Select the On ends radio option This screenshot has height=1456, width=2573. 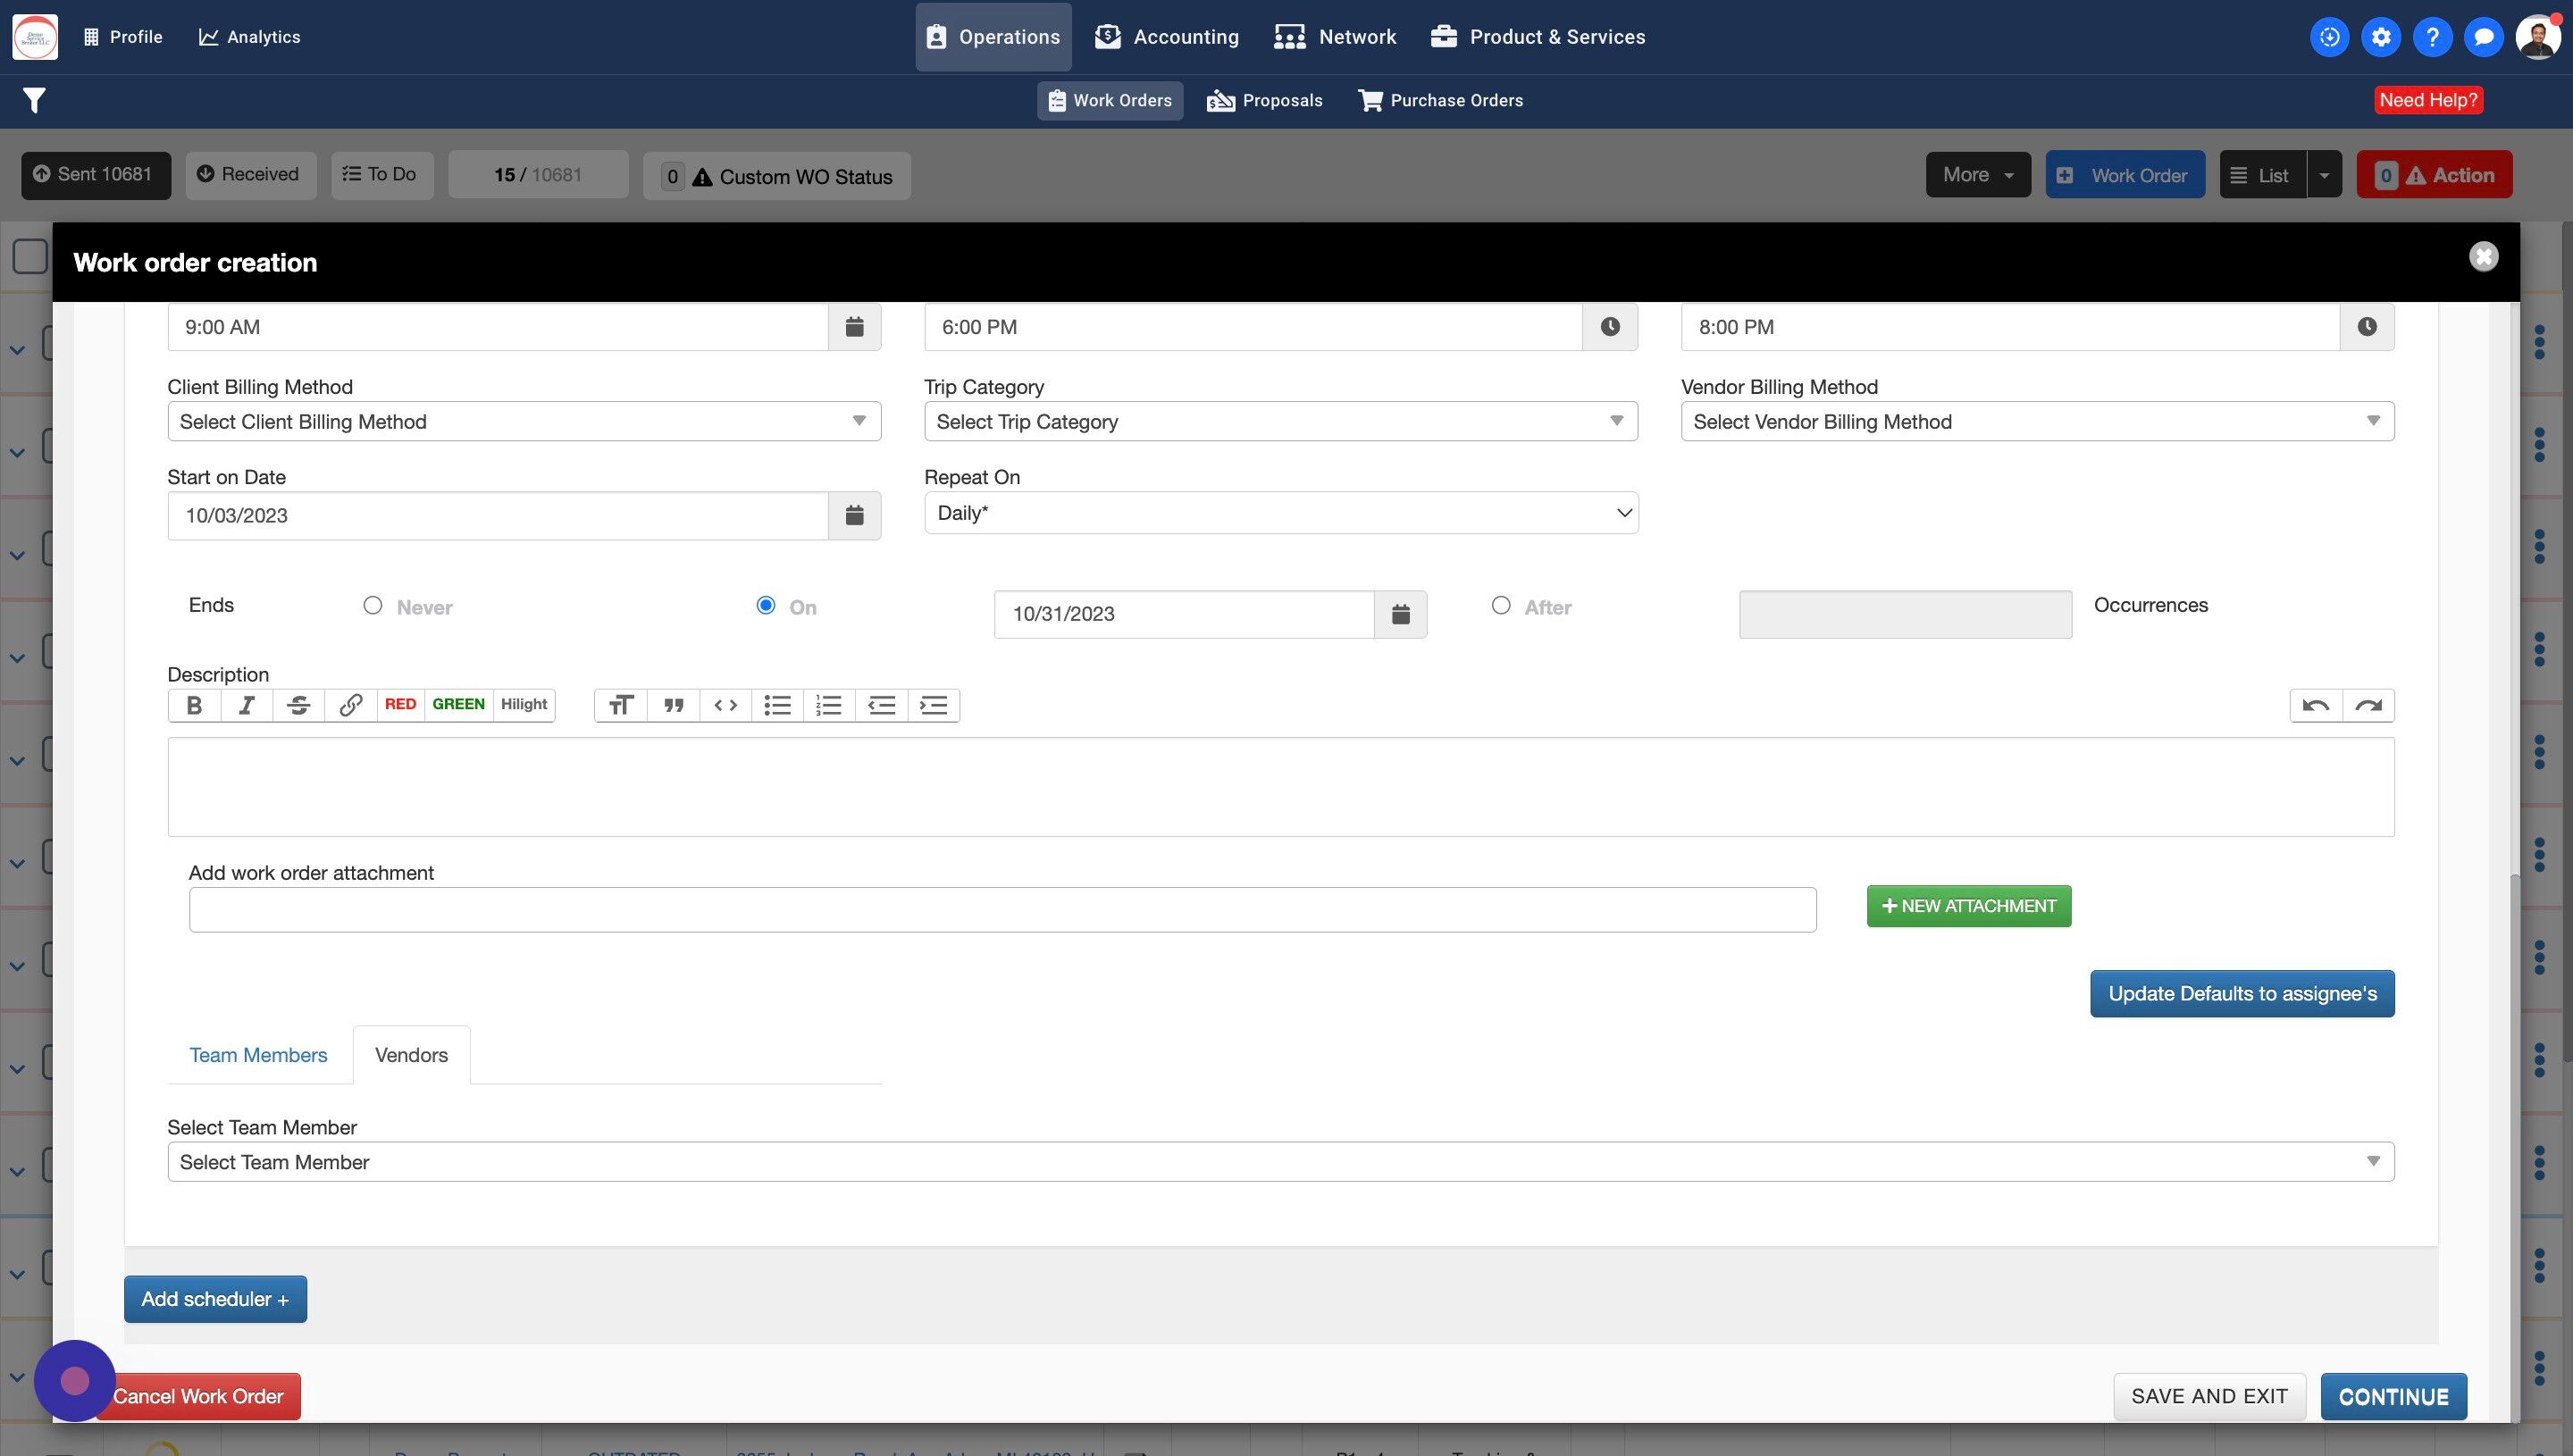[765, 605]
